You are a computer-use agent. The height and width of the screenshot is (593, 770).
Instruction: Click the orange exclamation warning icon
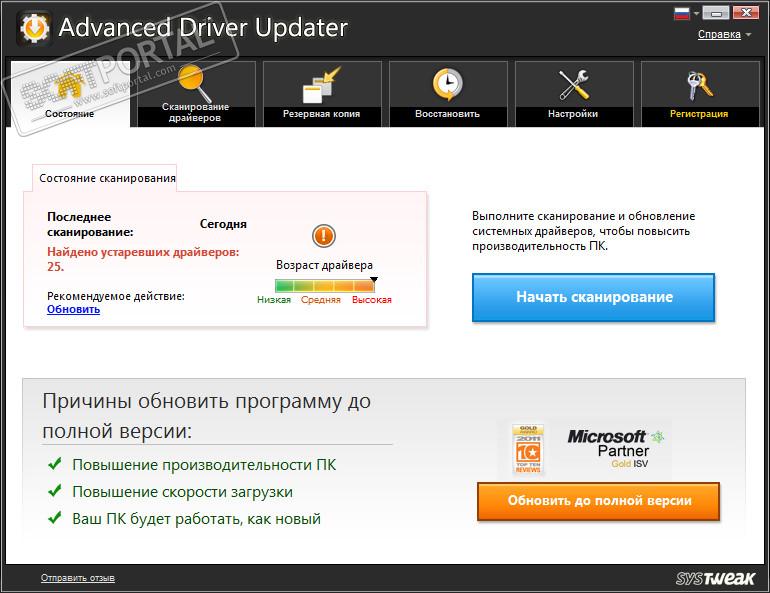click(324, 236)
